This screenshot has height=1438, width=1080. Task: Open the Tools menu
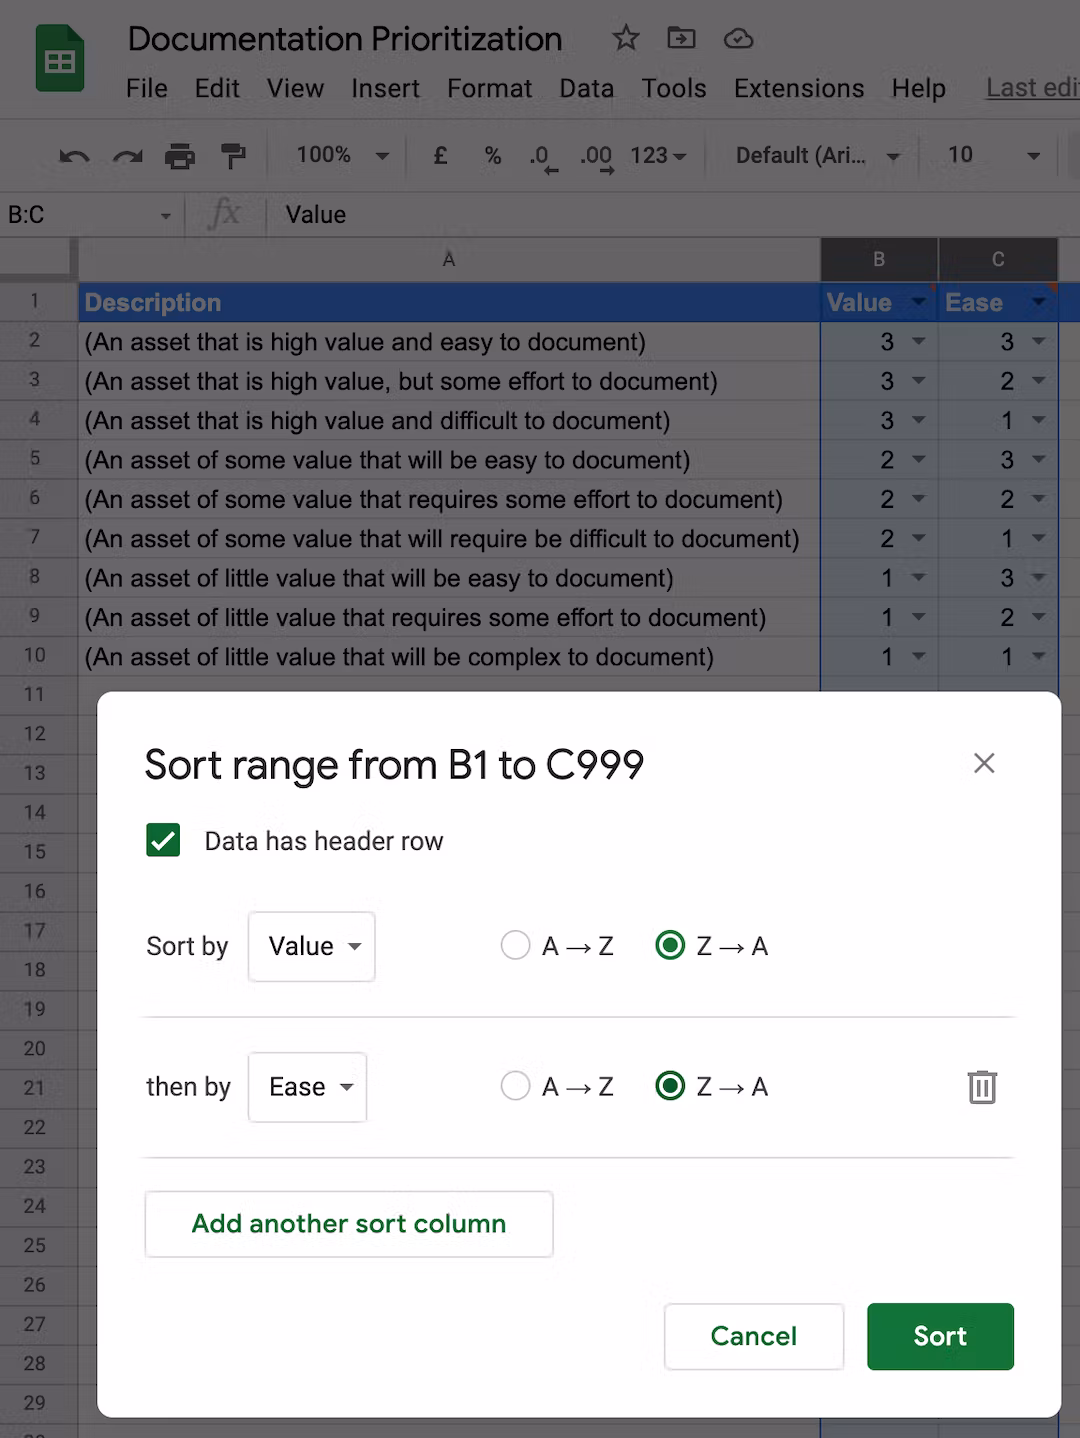[673, 88]
